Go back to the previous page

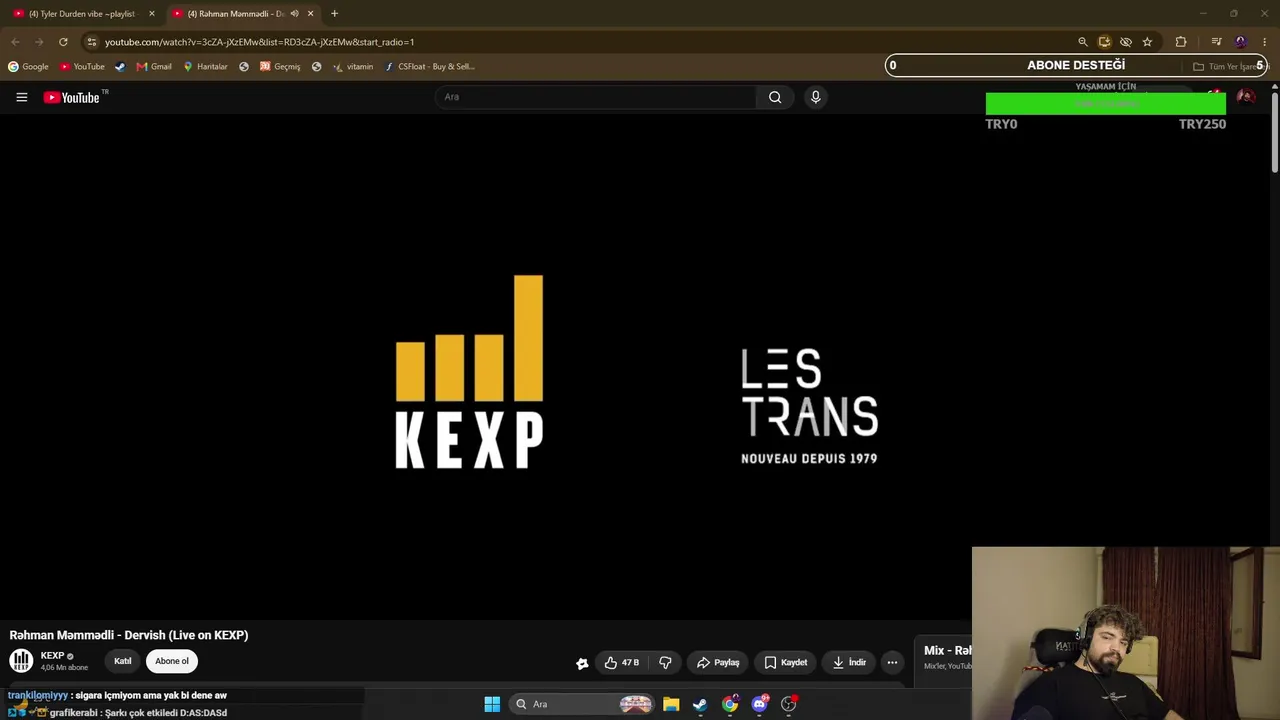coord(15,42)
